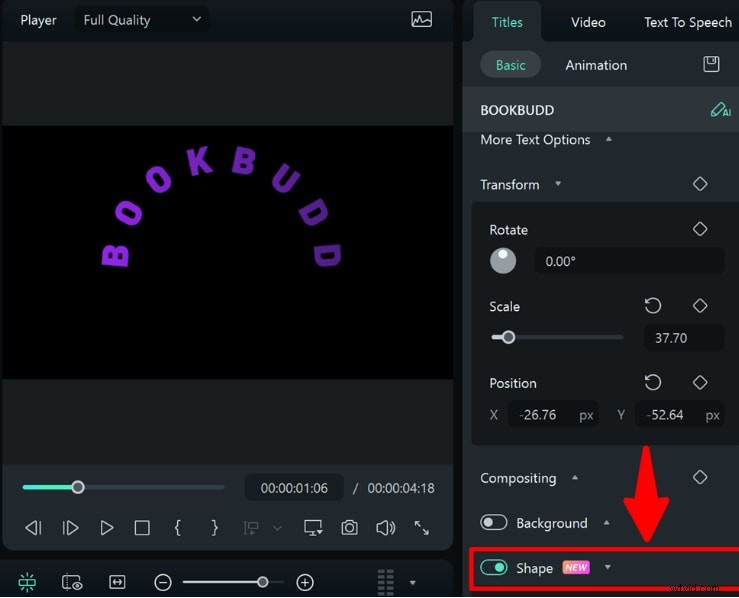Collapse the Transform section
Screen dimensions: 739x598
558,185
